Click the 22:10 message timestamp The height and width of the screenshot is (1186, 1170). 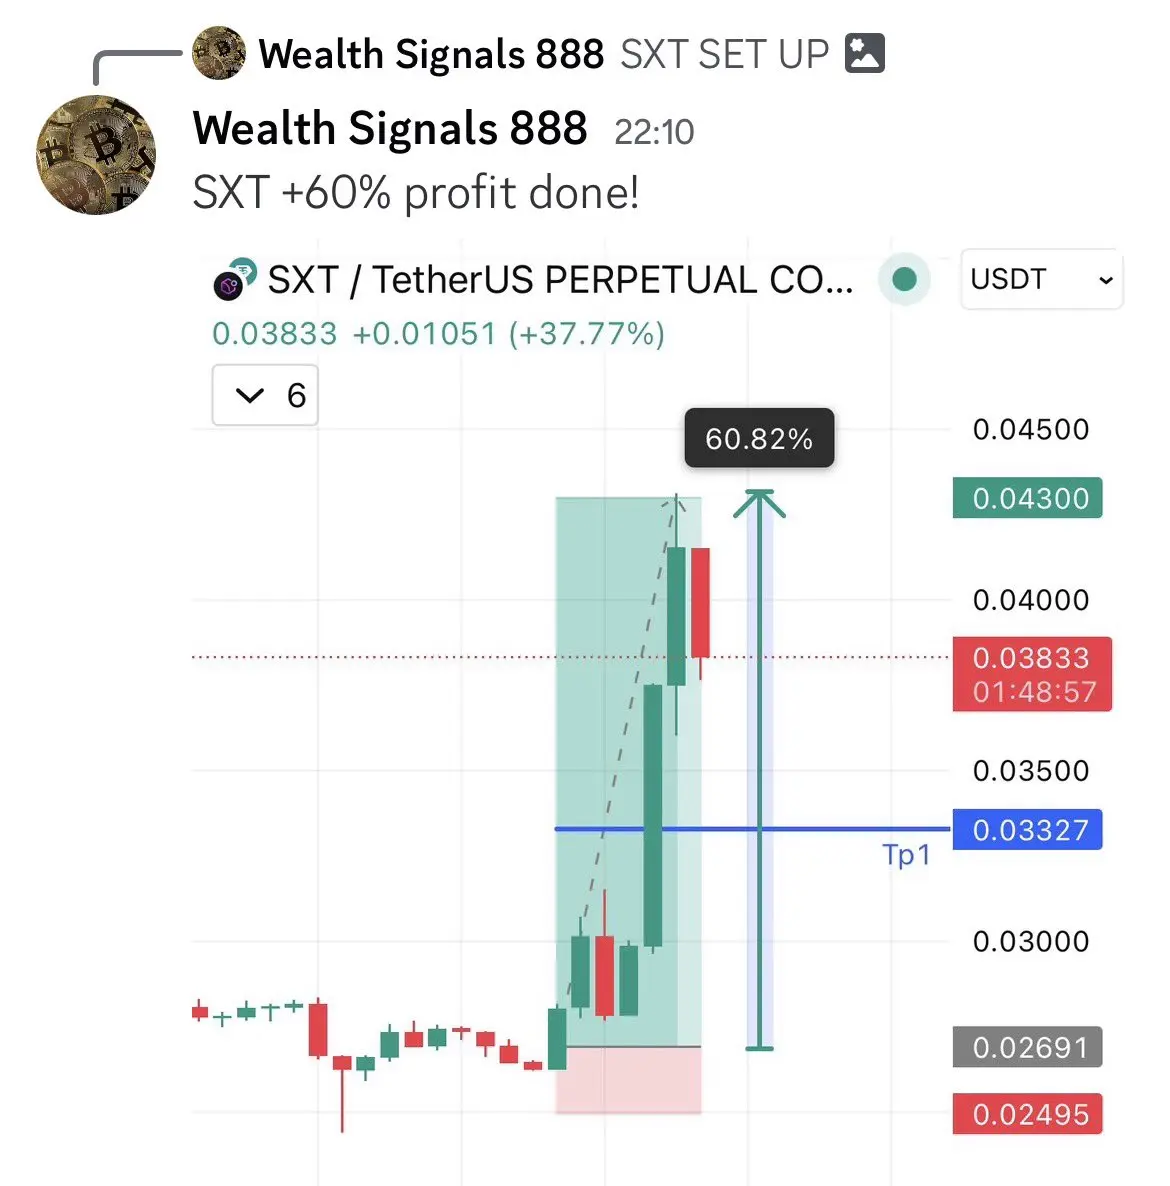pos(654,132)
